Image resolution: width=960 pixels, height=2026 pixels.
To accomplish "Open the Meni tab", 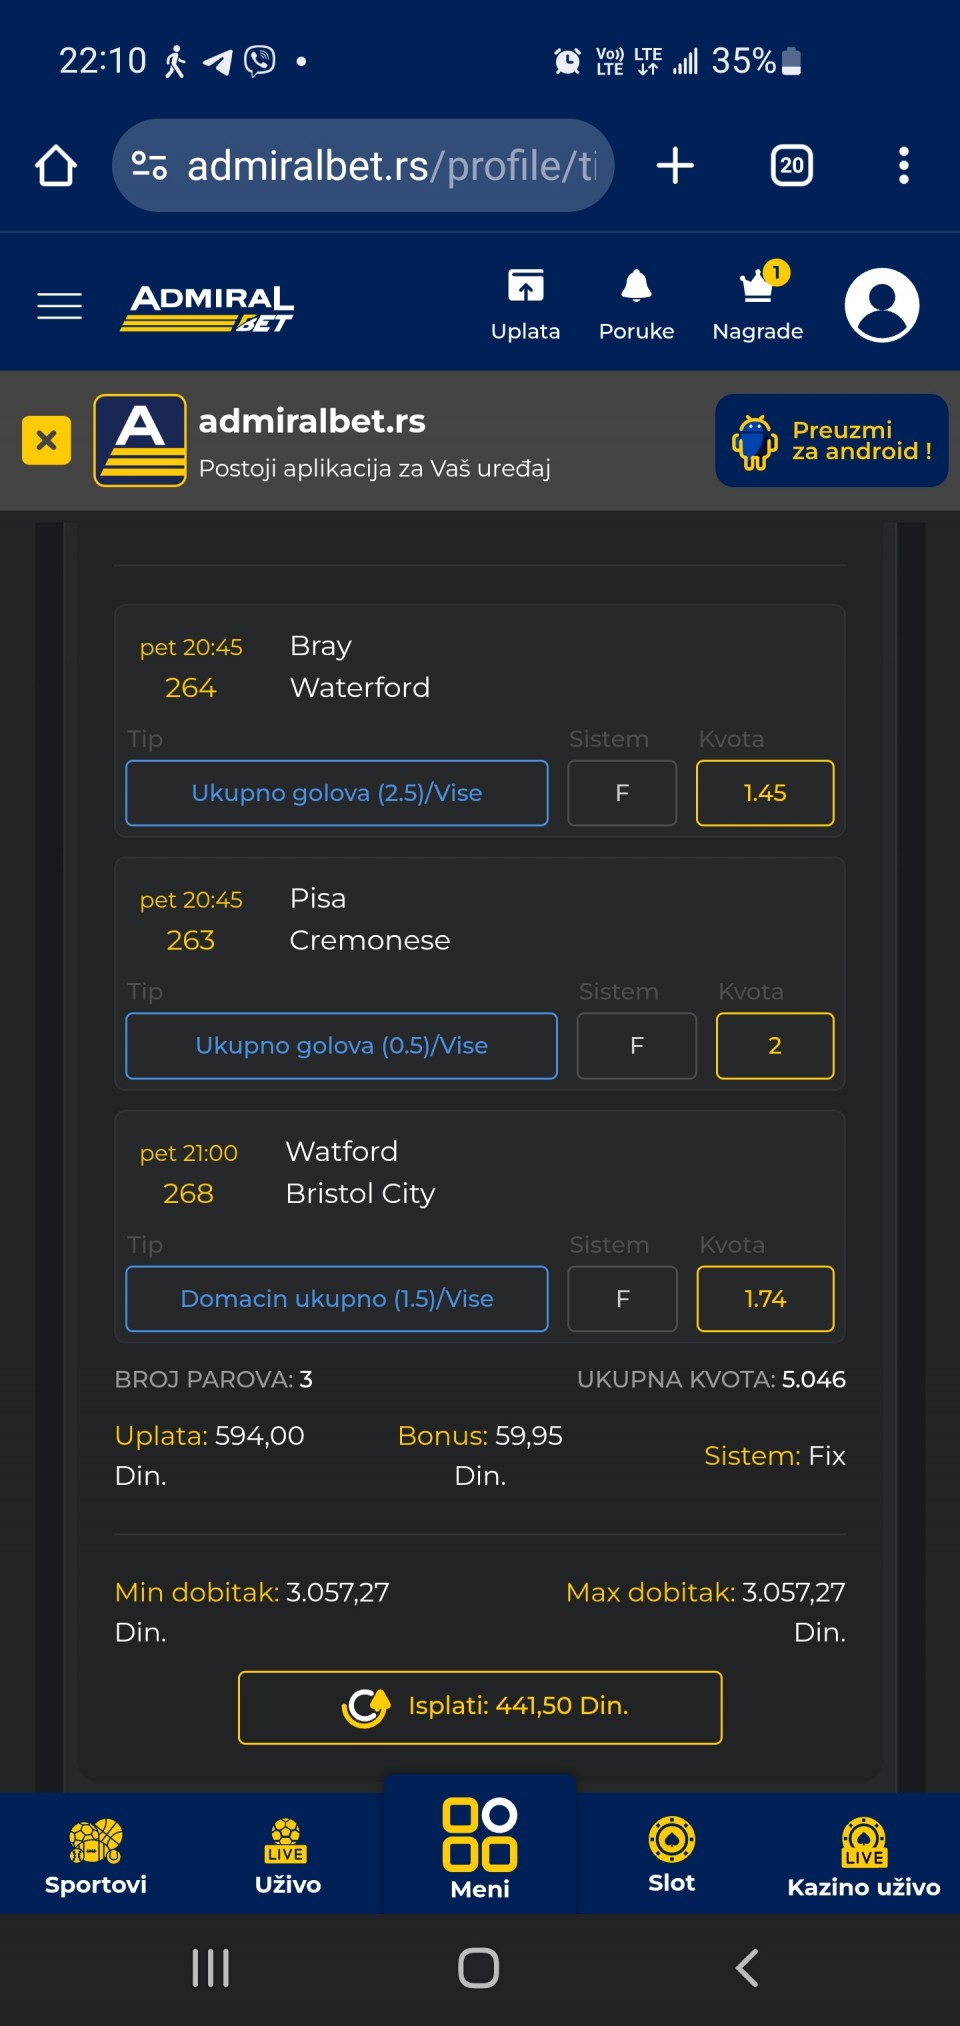I will coord(480,1848).
